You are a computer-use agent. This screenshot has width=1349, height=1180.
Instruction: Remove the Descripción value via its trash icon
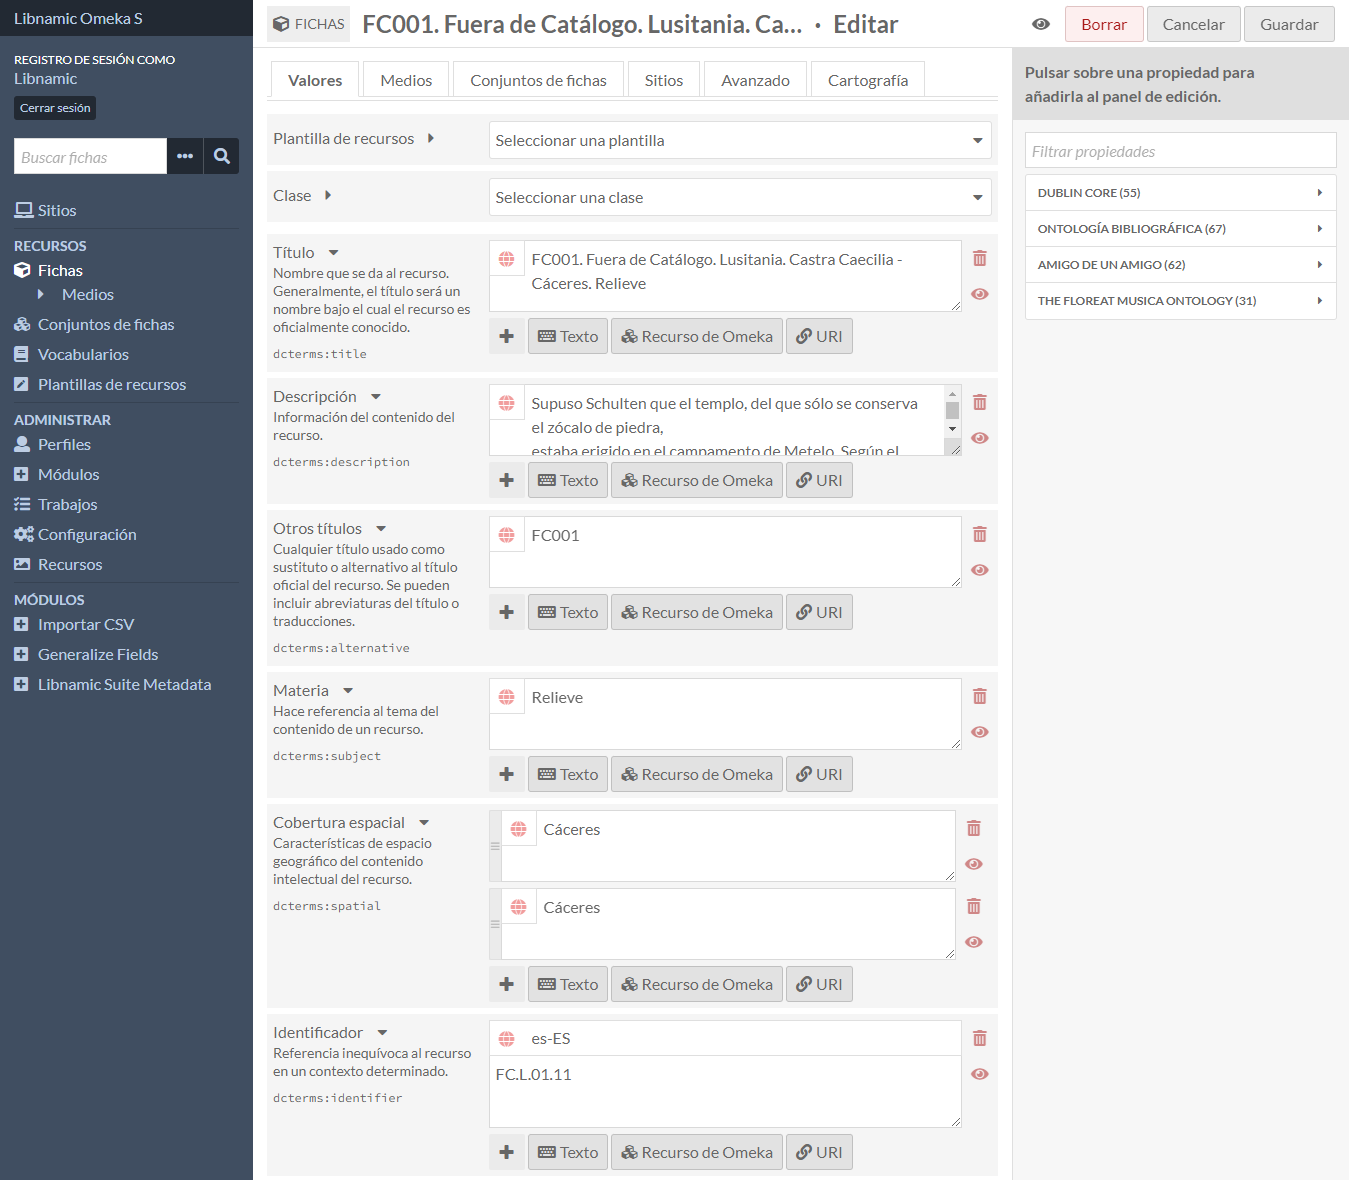tap(980, 402)
